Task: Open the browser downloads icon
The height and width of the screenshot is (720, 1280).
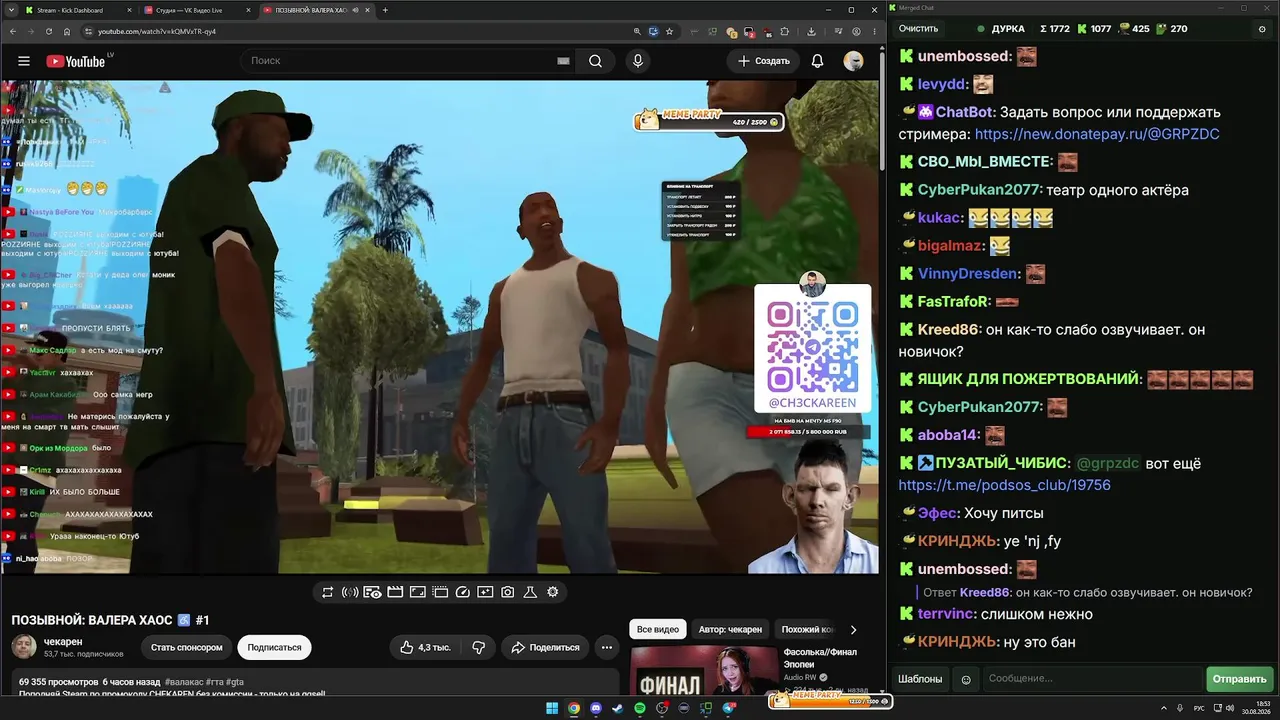Action: (x=811, y=31)
